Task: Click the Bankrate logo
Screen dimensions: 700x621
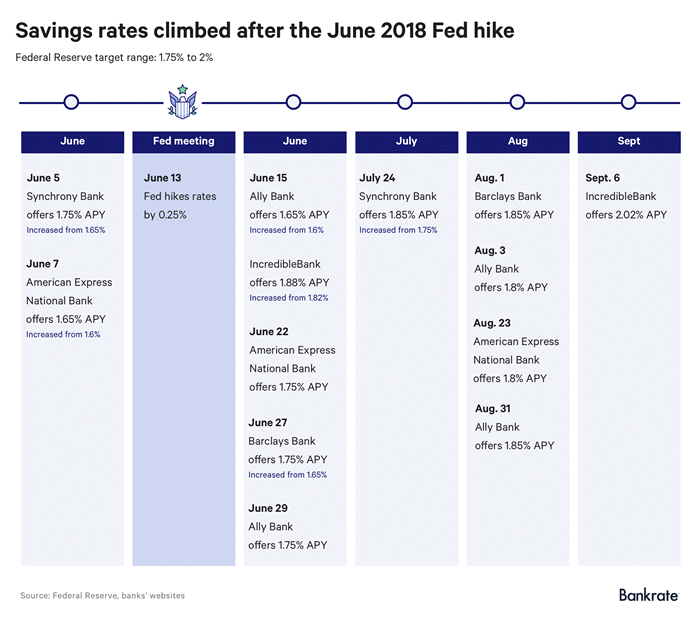Action: (x=648, y=595)
